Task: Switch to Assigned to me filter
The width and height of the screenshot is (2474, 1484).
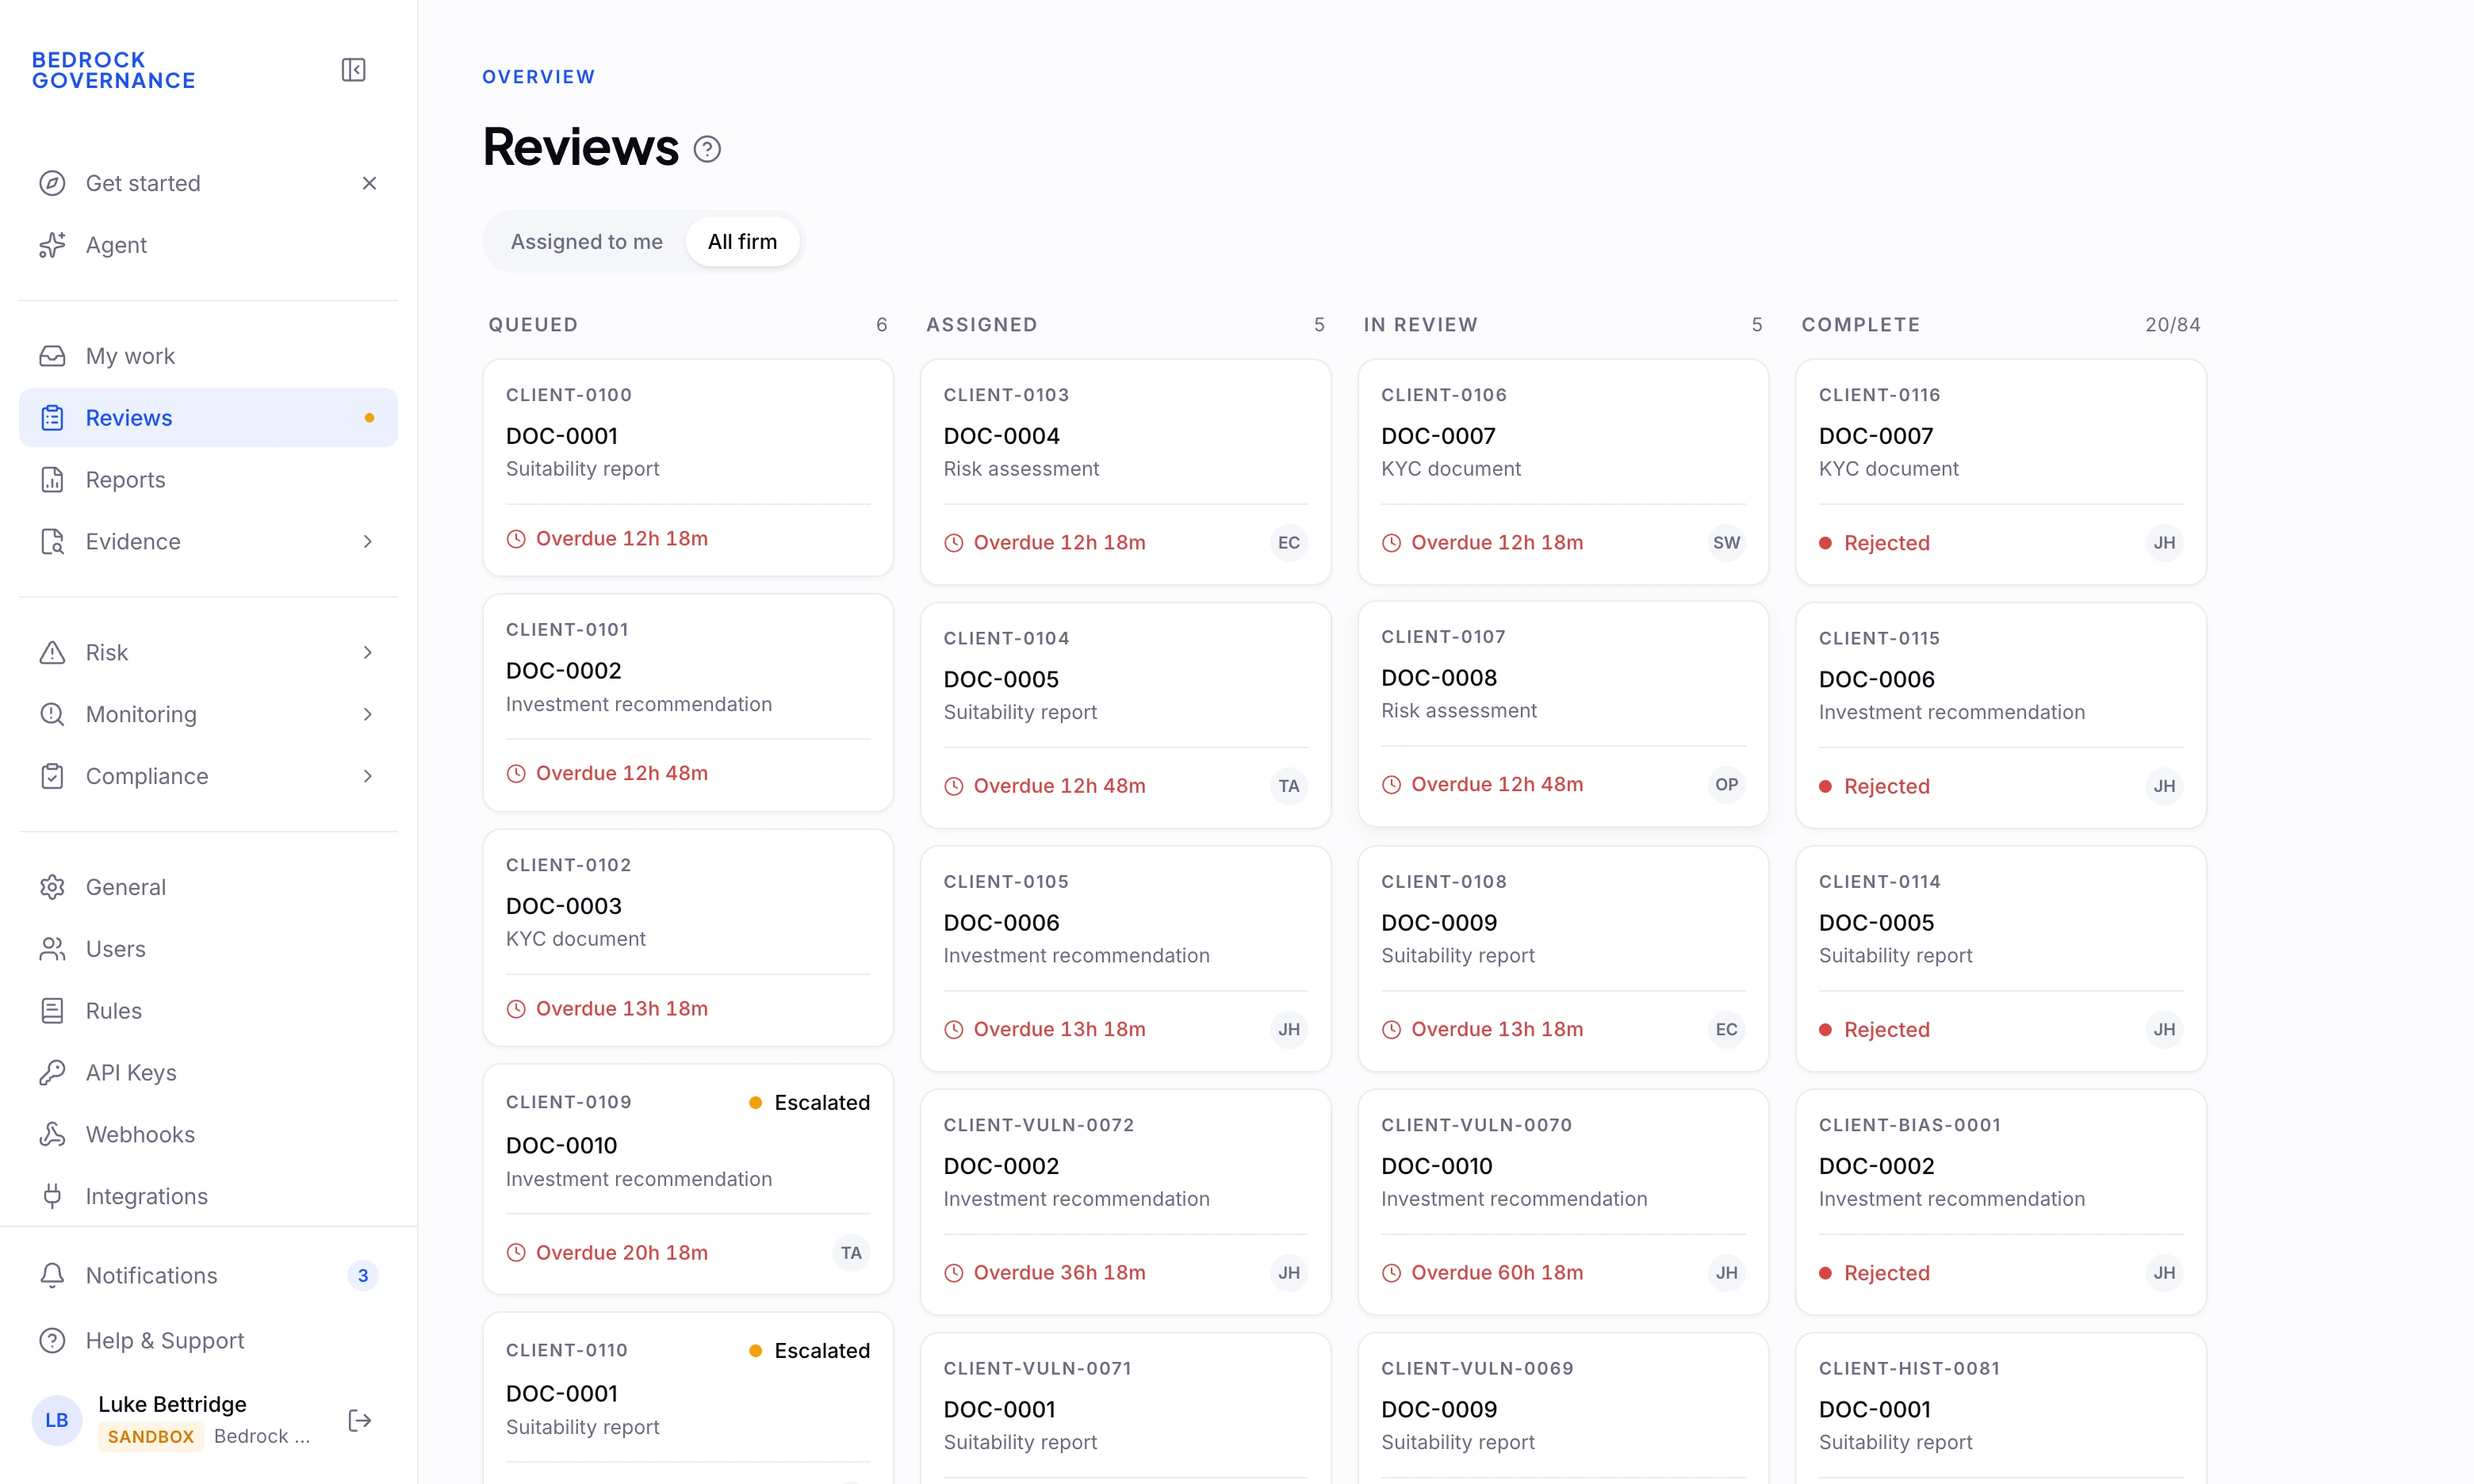Action: pos(587,242)
